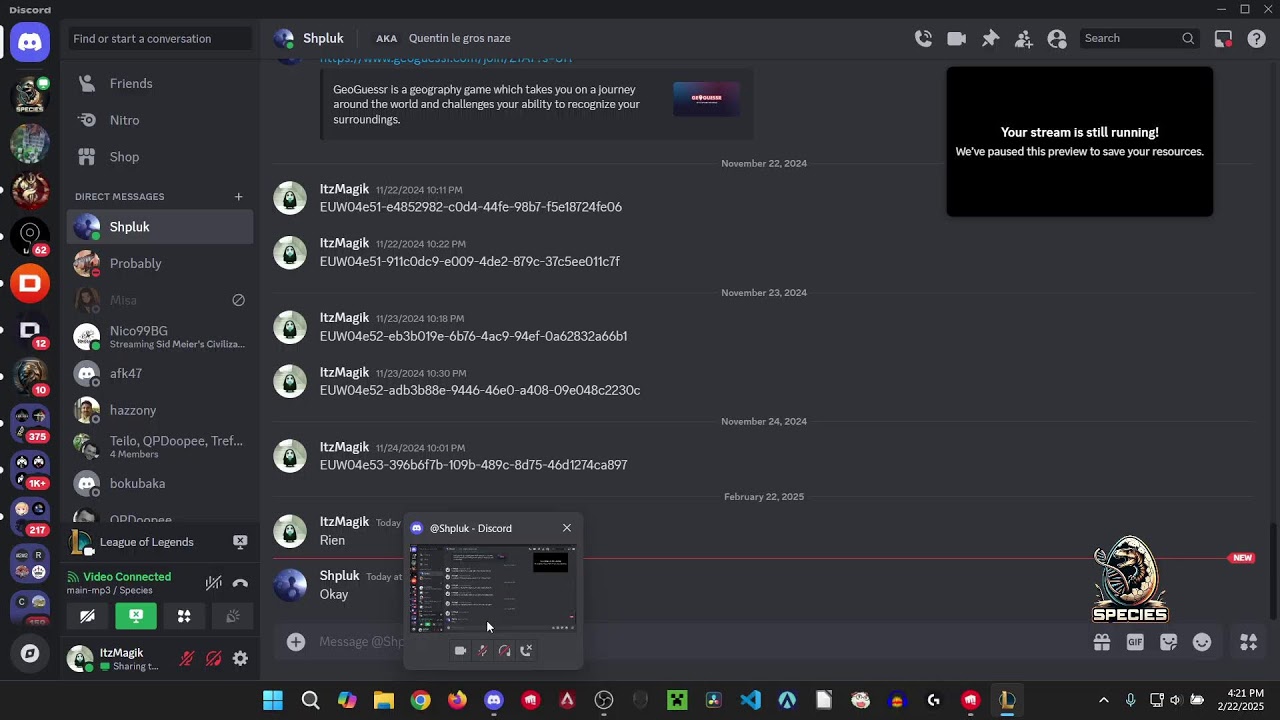Open the Discord help icon
Image resolution: width=1280 pixels, height=720 pixels.
tap(1256, 38)
